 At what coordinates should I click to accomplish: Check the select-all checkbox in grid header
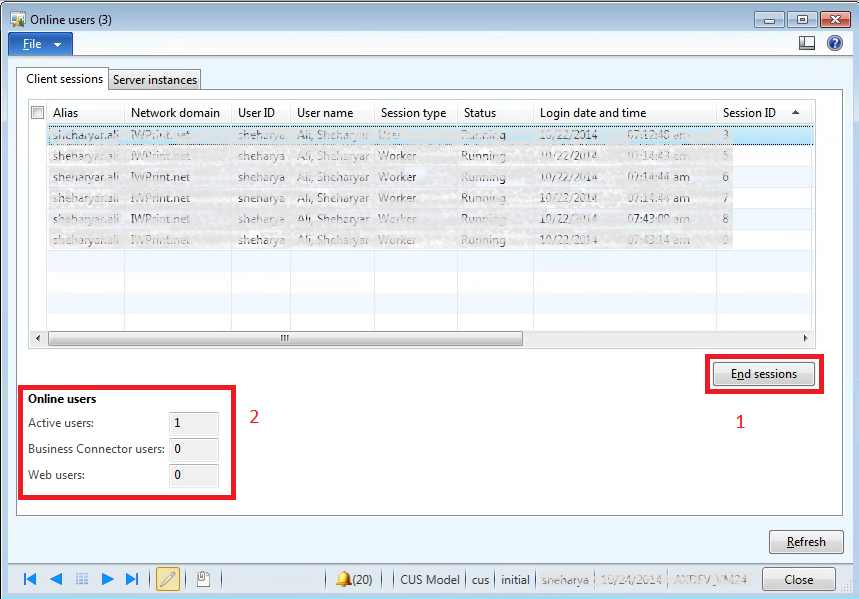click(38, 113)
